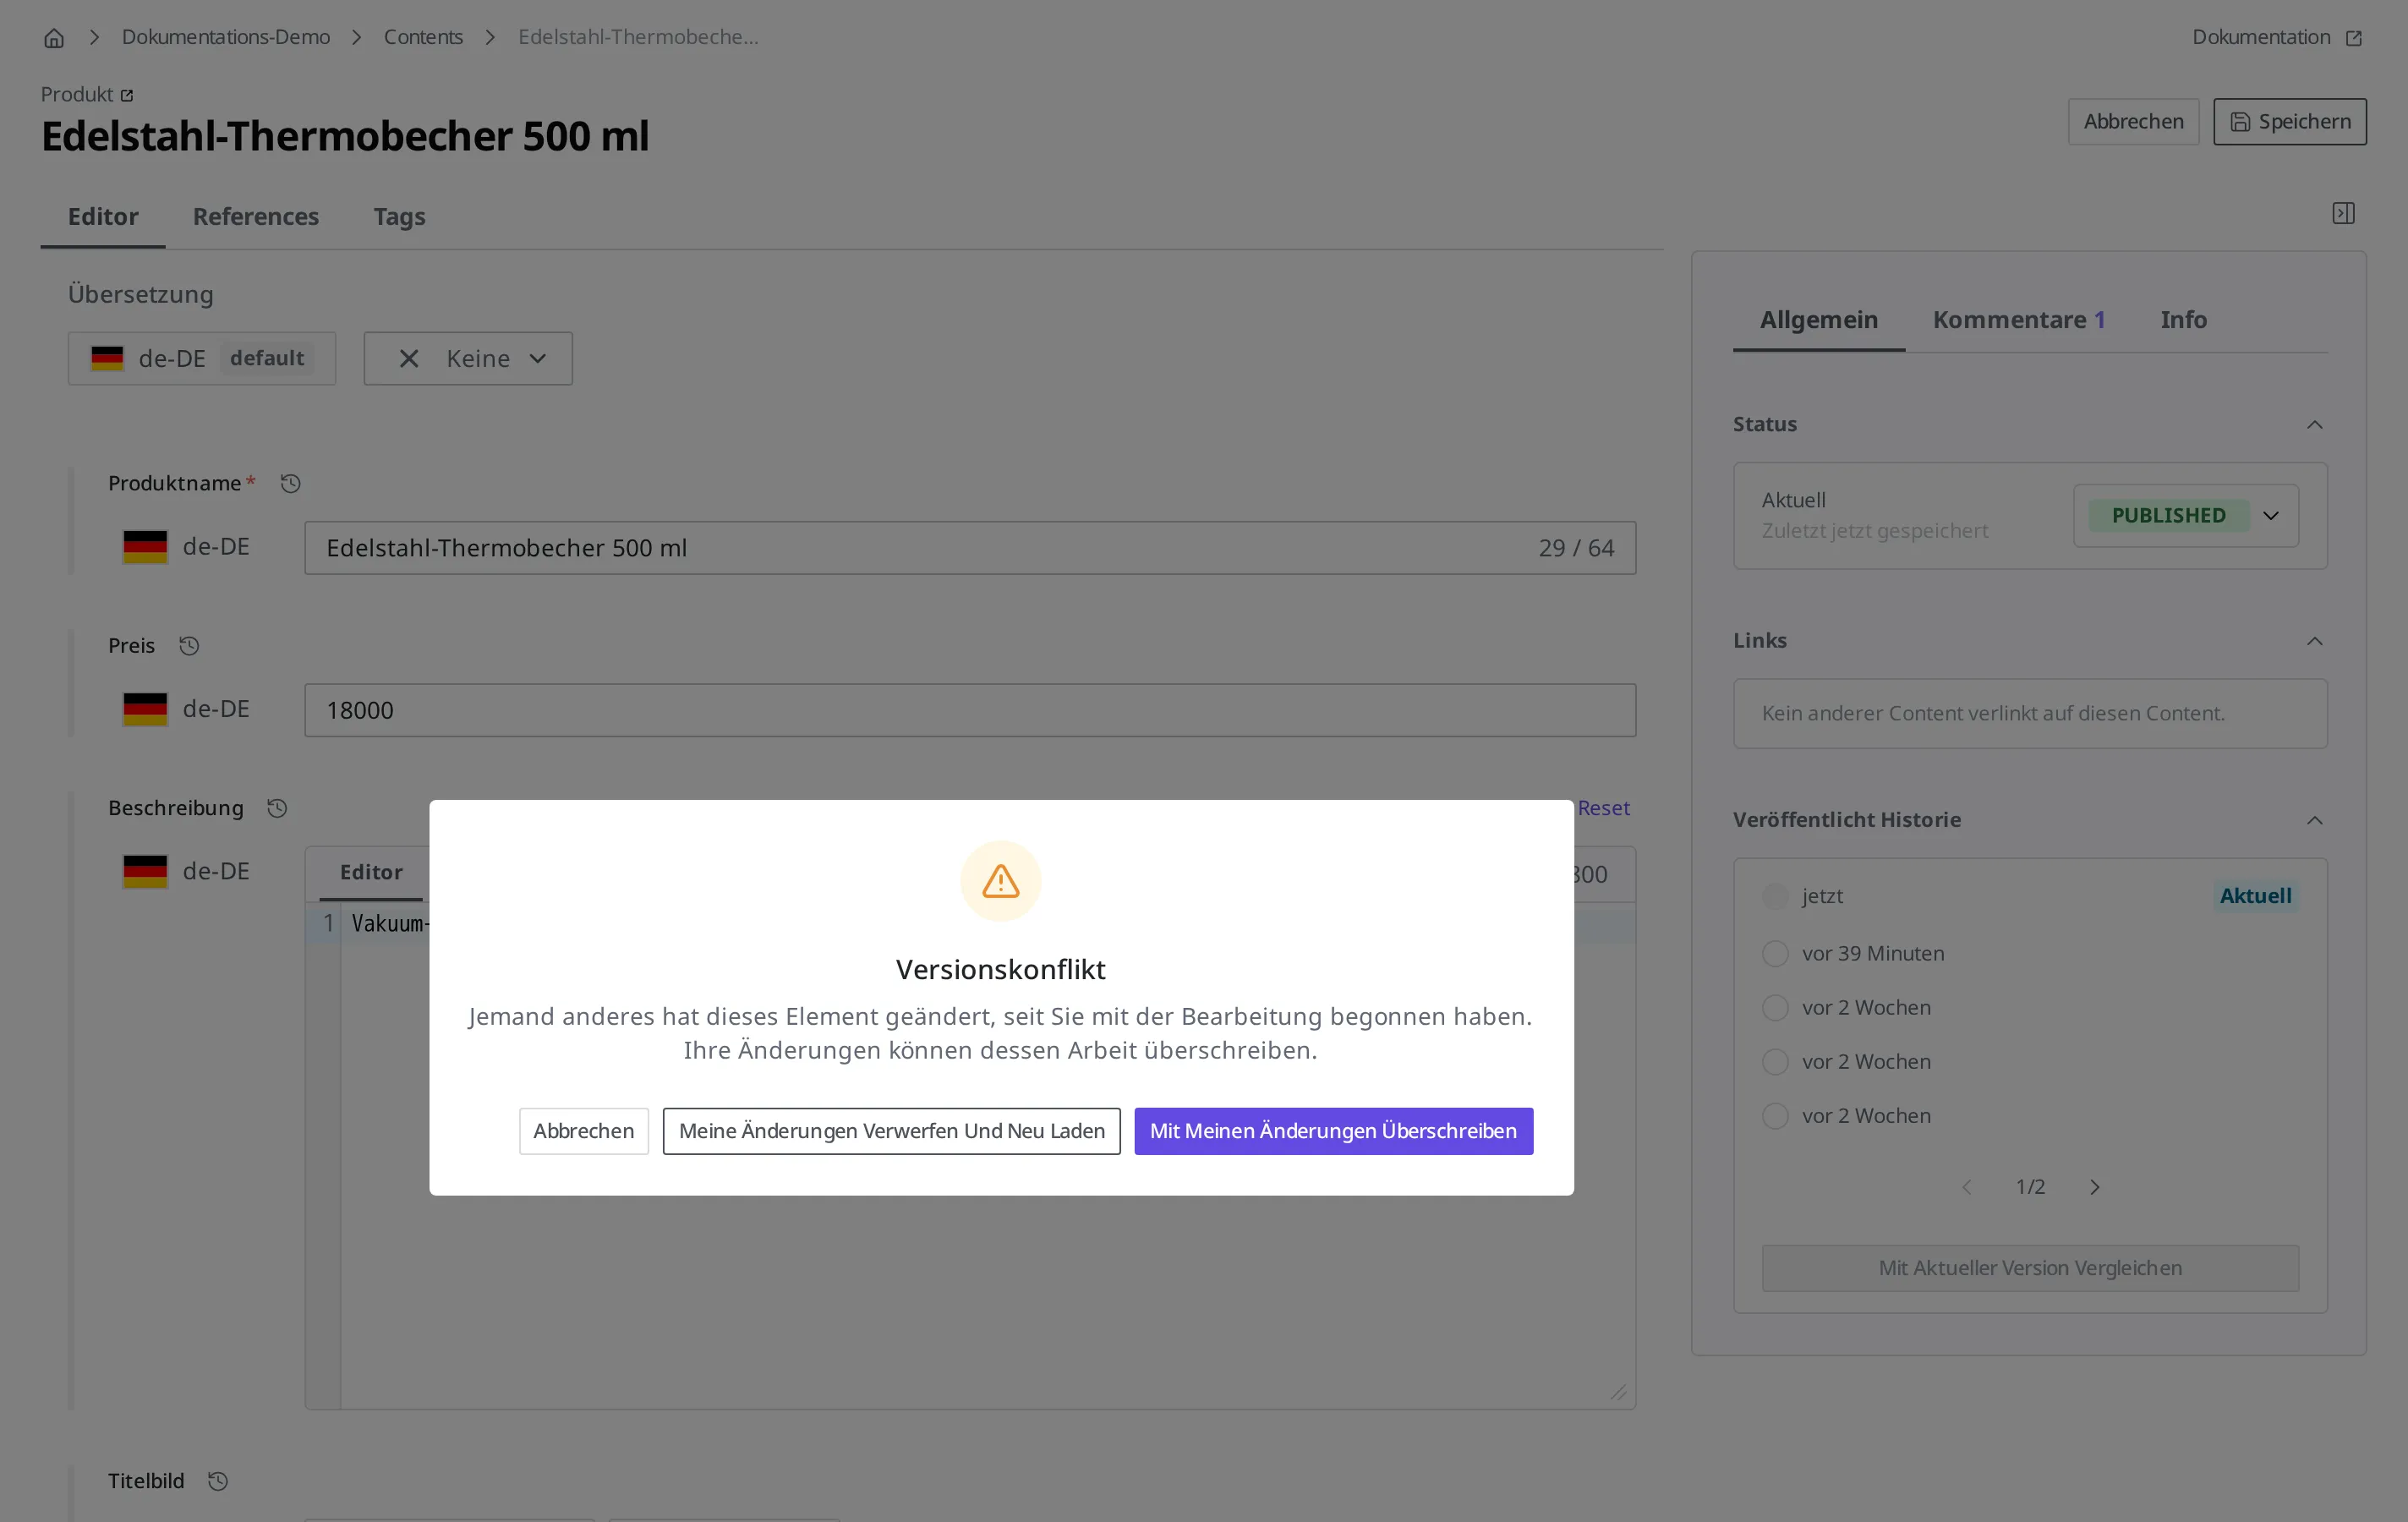This screenshot has height=1522, width=2408.
Task: Select the last 'vor 2 Wochen' version
Action: 1775,1116
